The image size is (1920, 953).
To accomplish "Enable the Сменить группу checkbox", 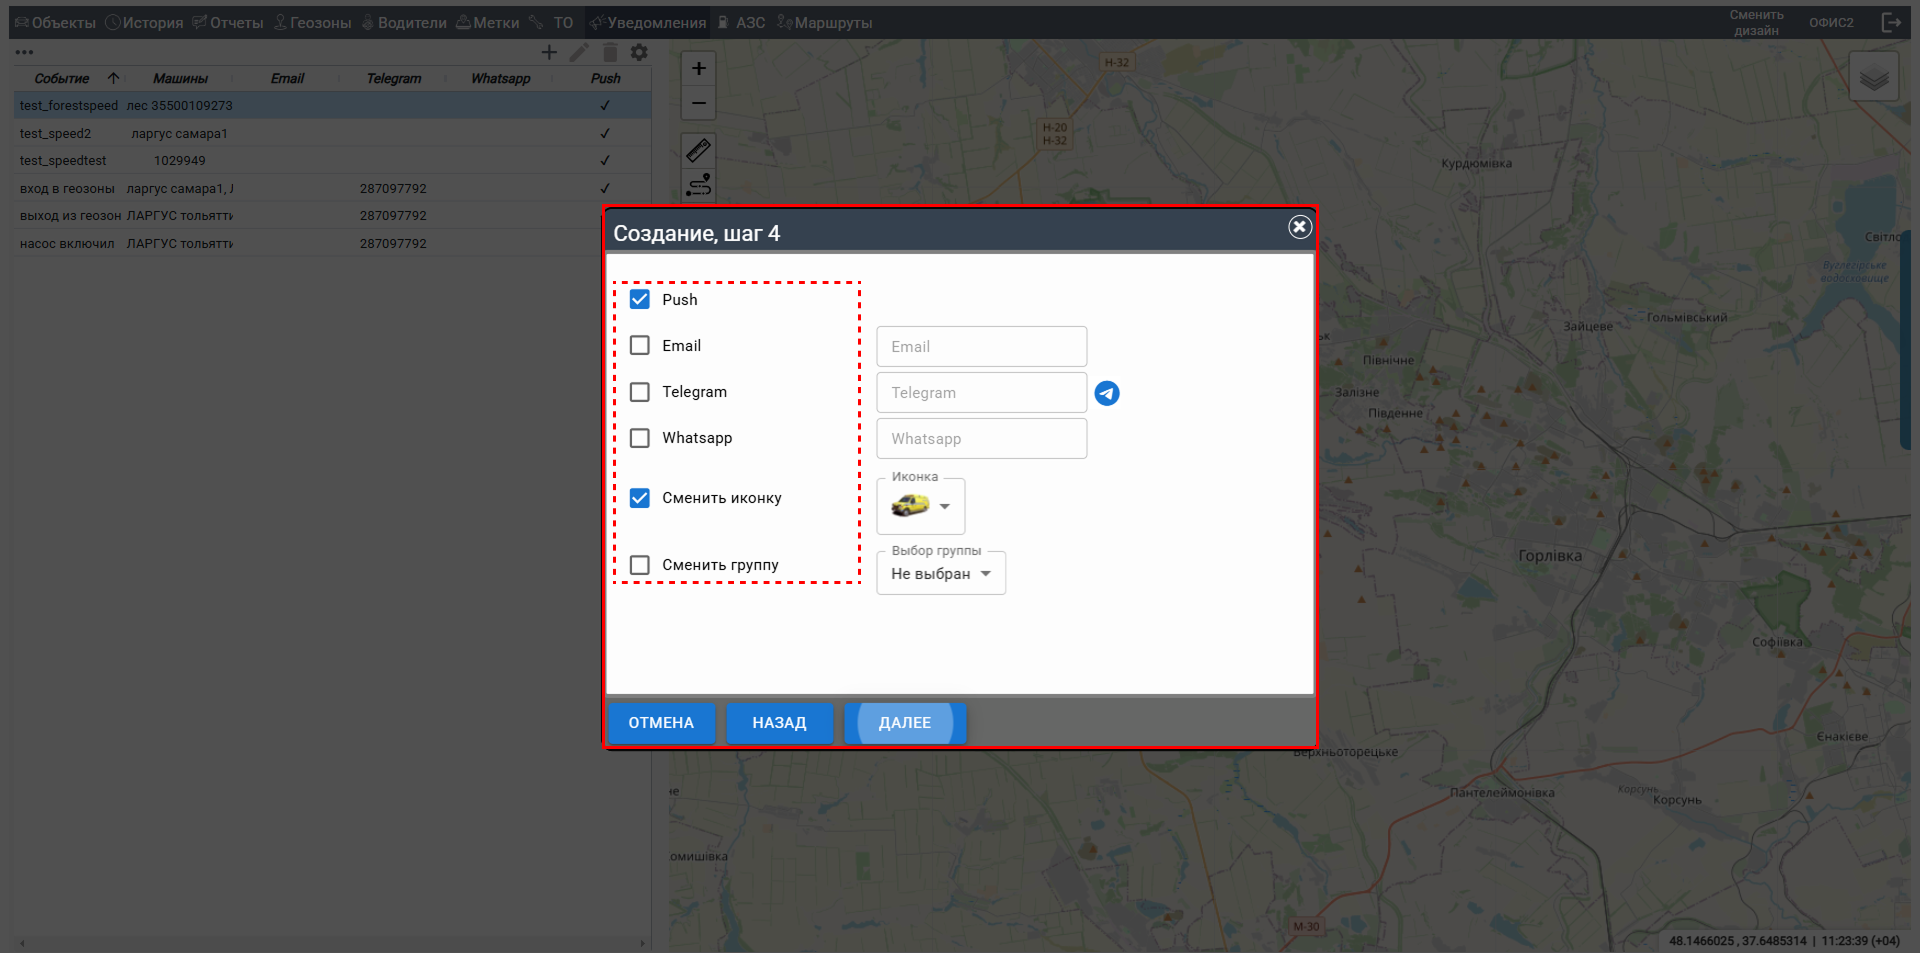I will click(640, 565).
